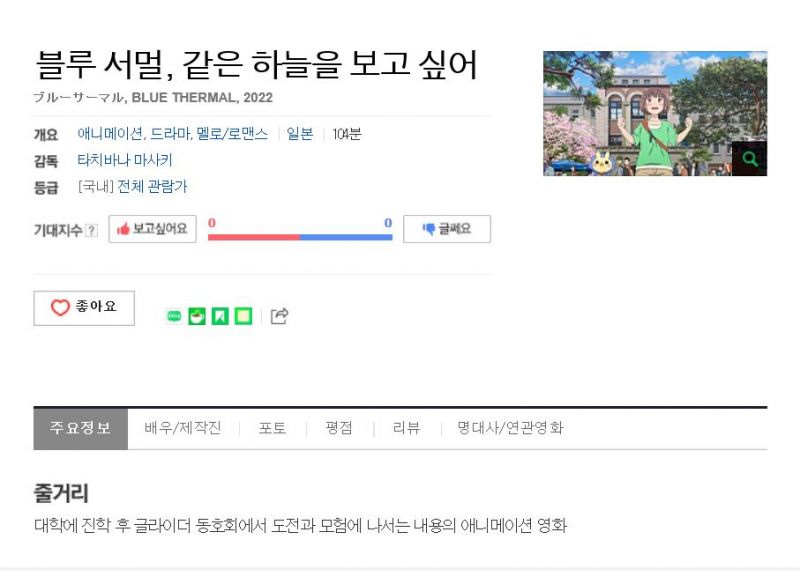Screen dimensions: 800x584
Task: Open the 명대사/연관영화 tab
Action: tap(510, 428)
